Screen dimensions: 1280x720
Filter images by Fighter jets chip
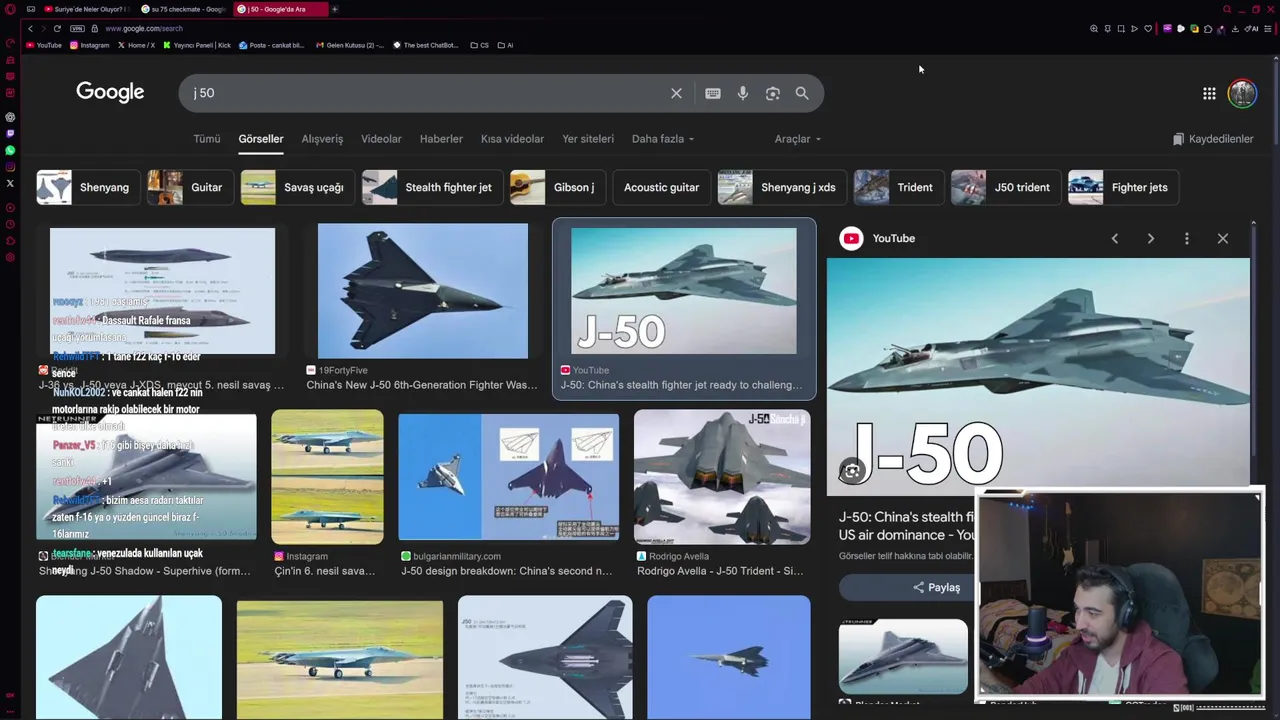(x=1124, y=187)
